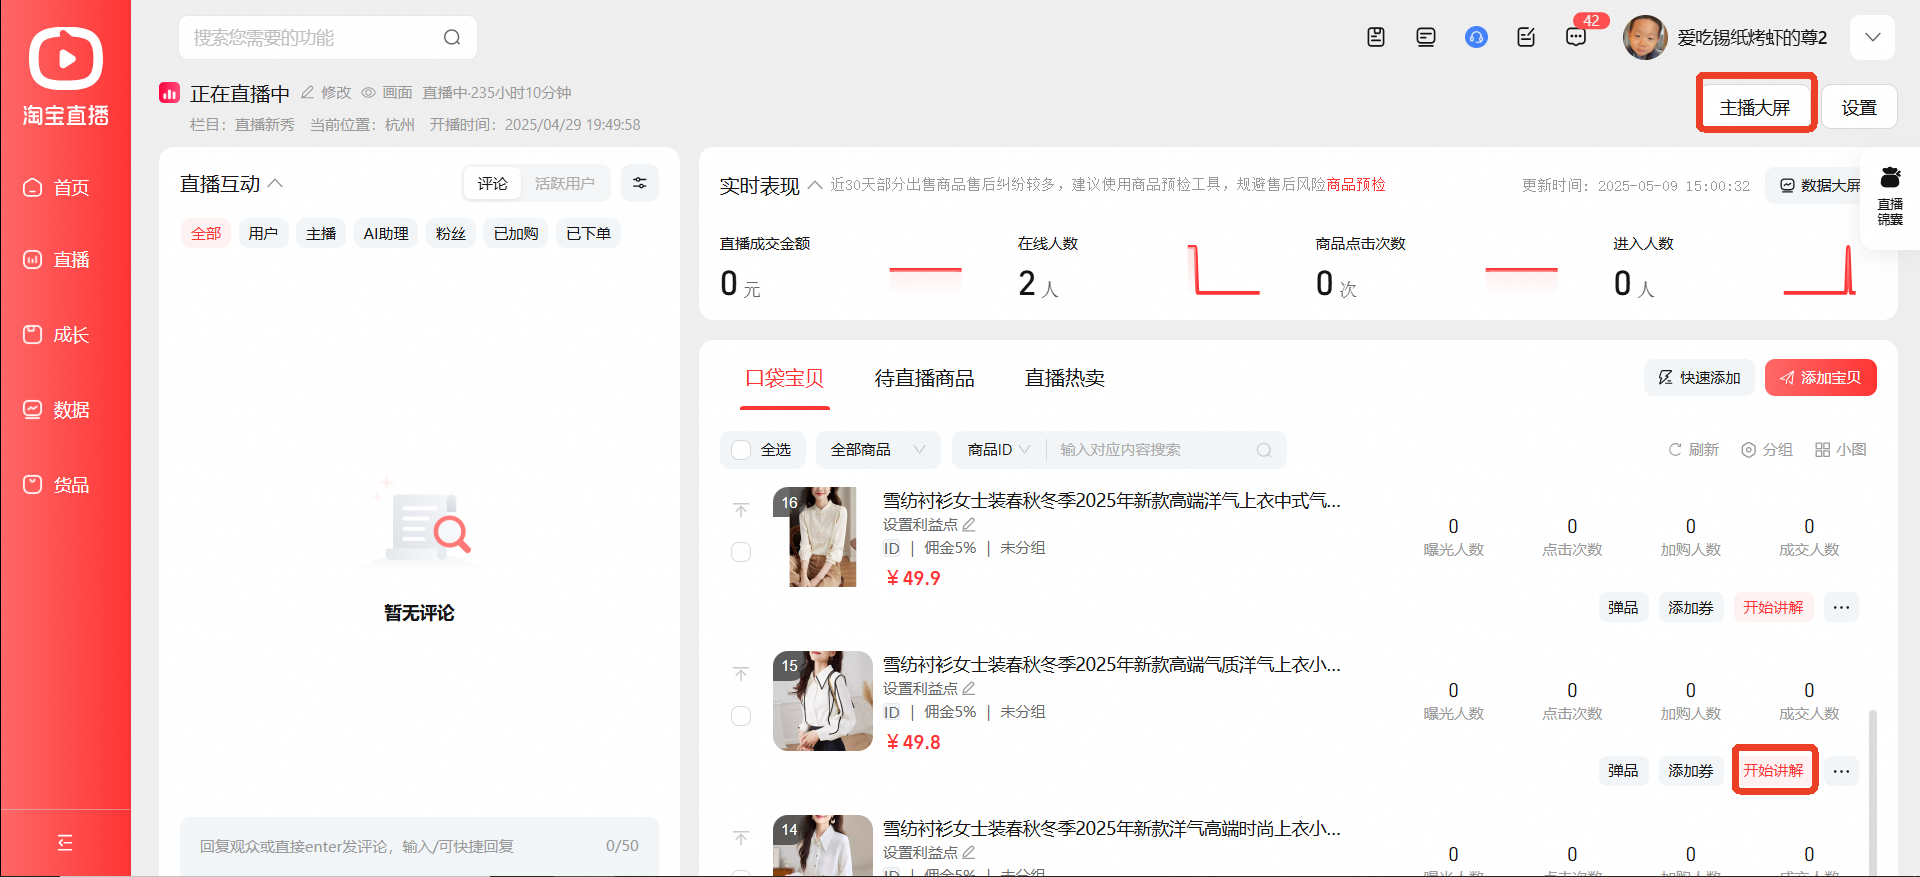Click the 添加宝贝 button
The width and height of the screenshot is (1920, 877).
(x=1820, y=377)
